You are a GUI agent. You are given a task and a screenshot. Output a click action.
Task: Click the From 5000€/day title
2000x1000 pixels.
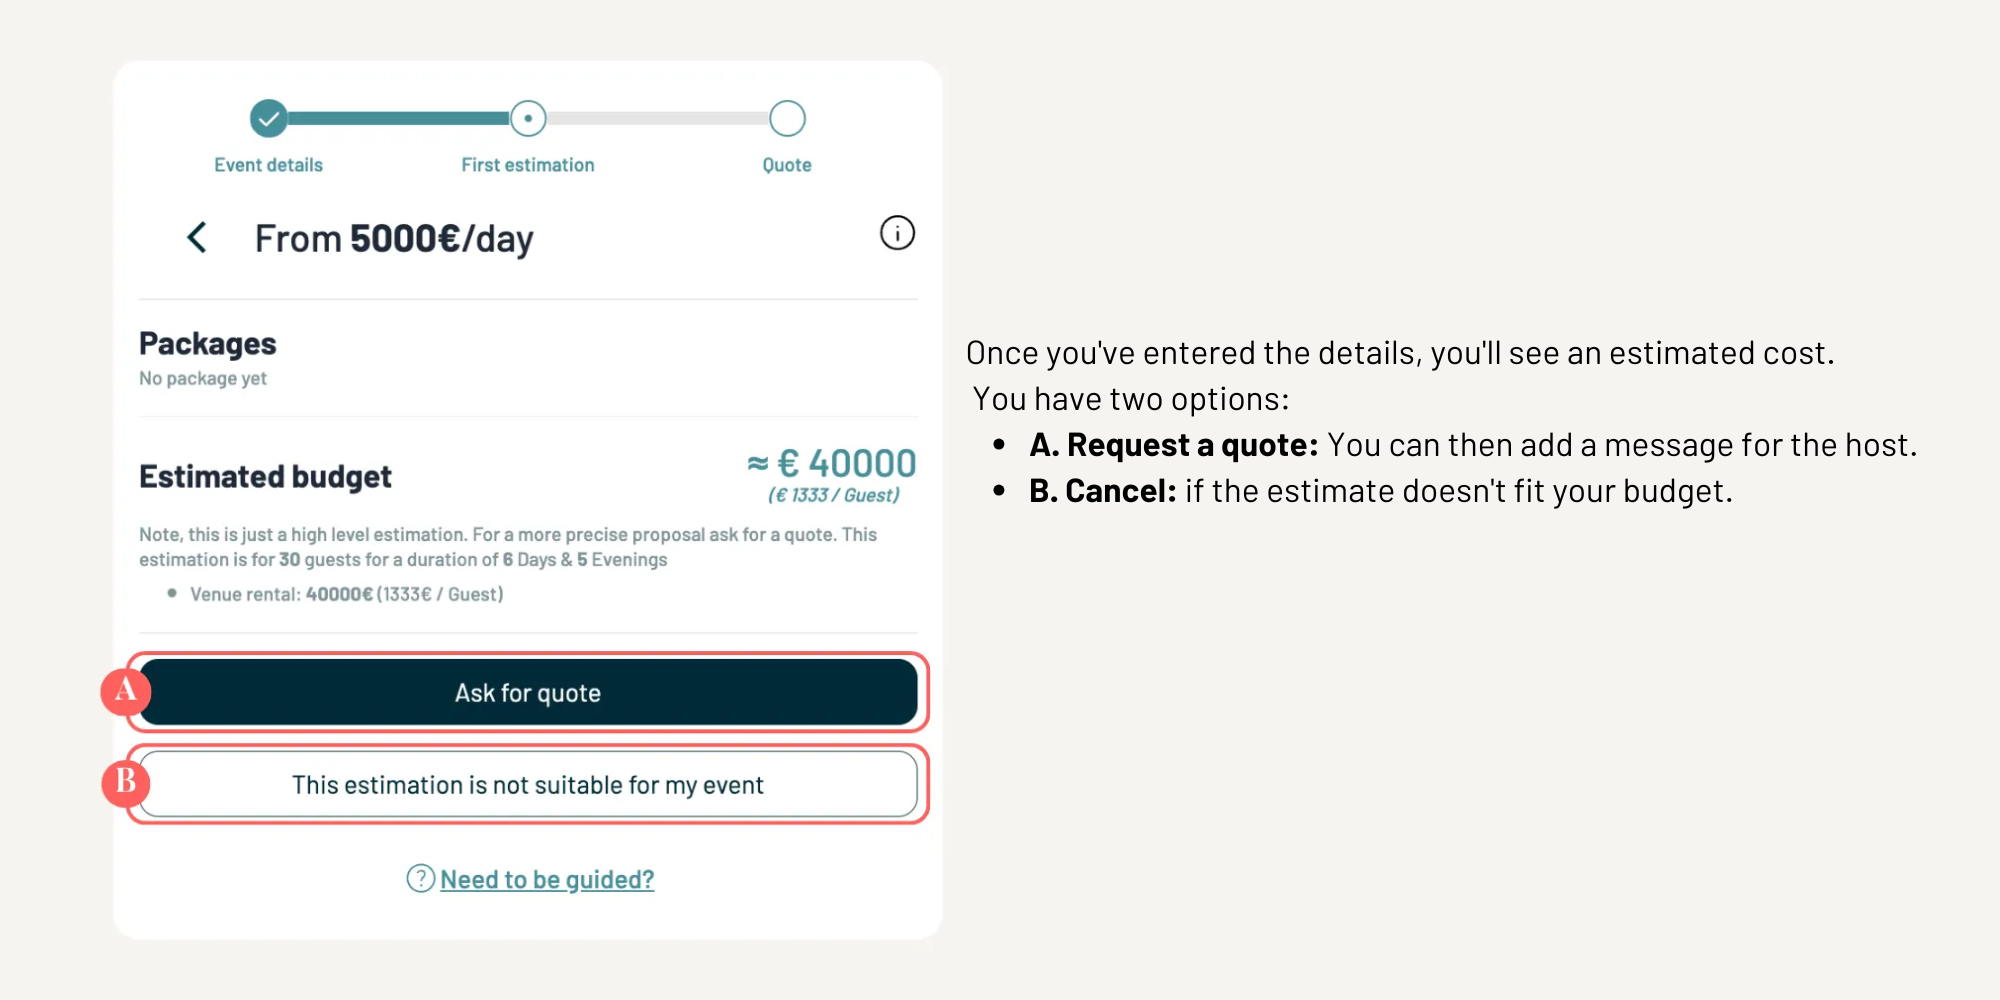pyautogui.click(x=394, y=239)
